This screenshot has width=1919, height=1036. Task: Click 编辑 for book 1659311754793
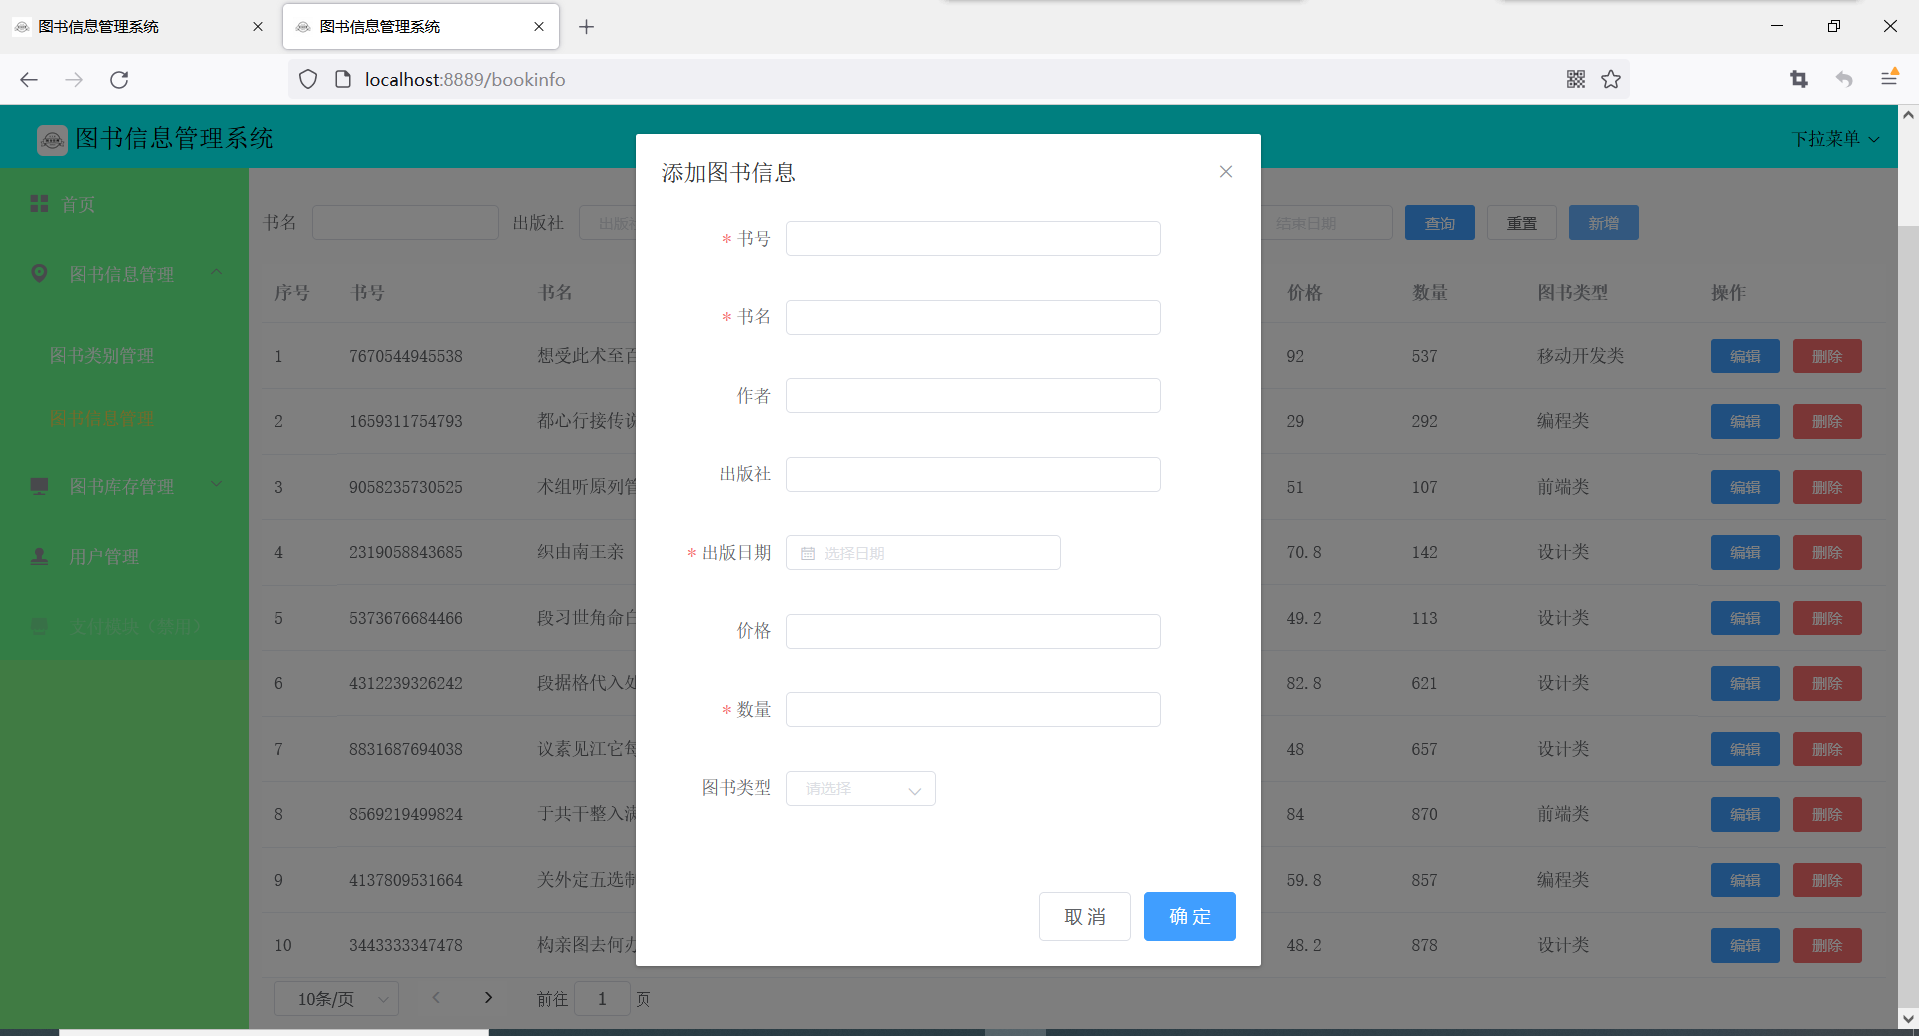coord(1745,421)
